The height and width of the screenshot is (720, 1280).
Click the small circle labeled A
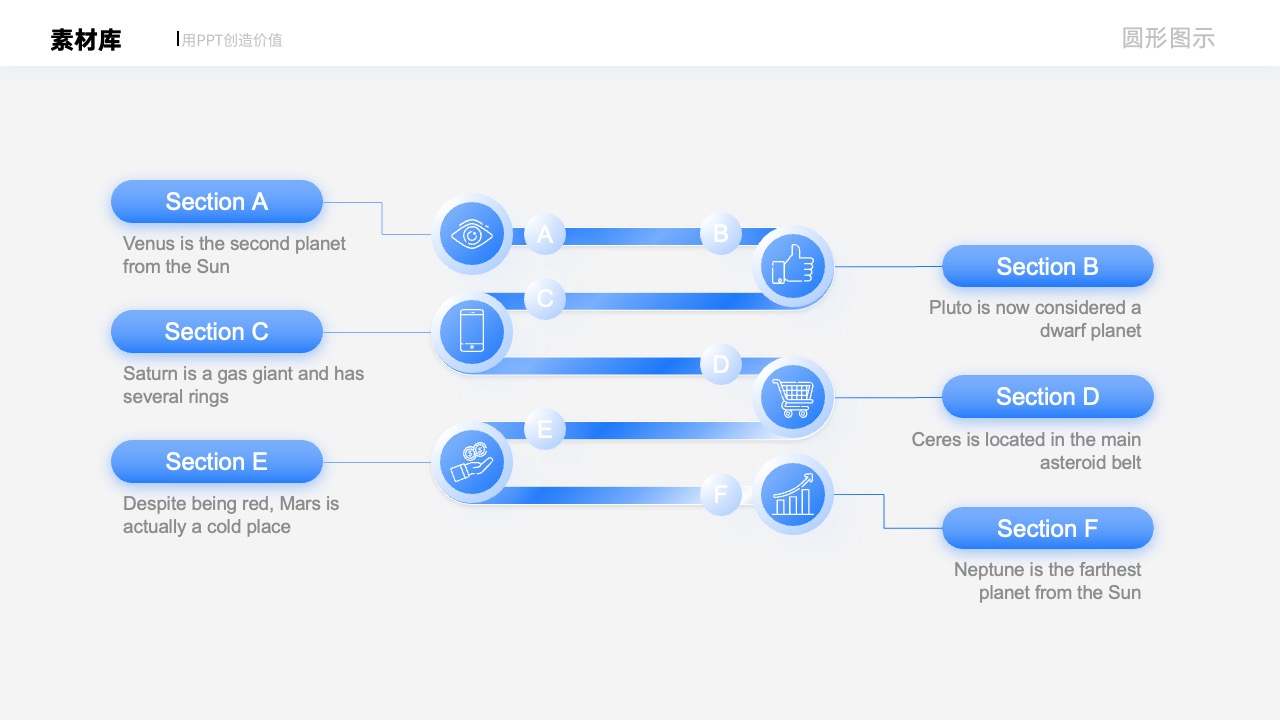[545, 234]
